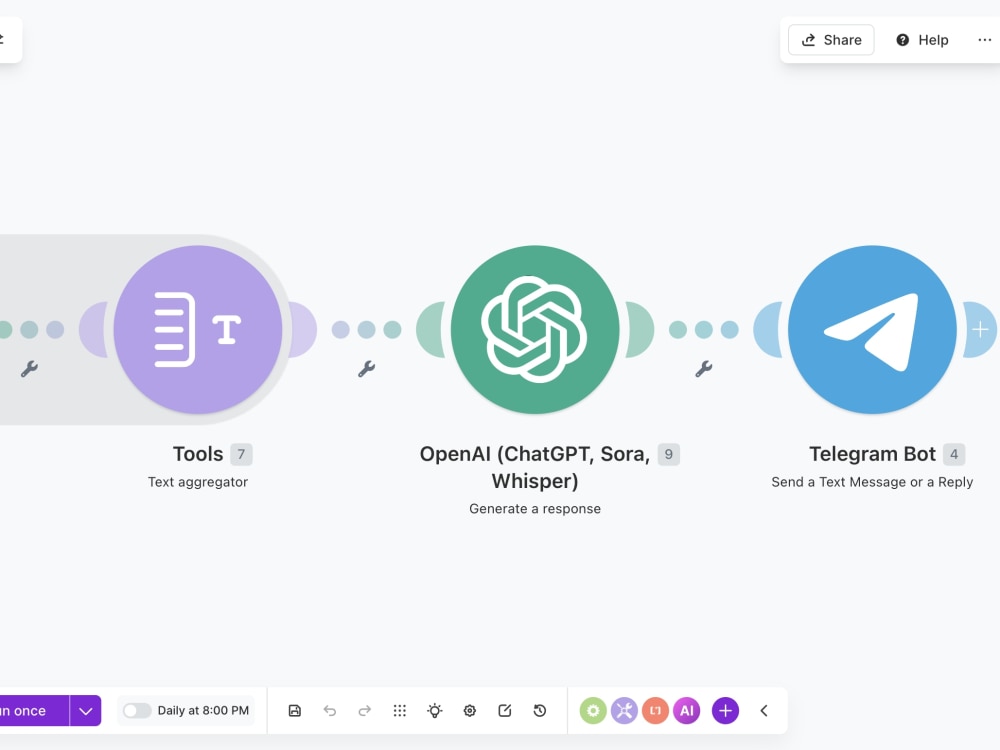Collapse the favorites bar with the chevron

click(763, 710)
